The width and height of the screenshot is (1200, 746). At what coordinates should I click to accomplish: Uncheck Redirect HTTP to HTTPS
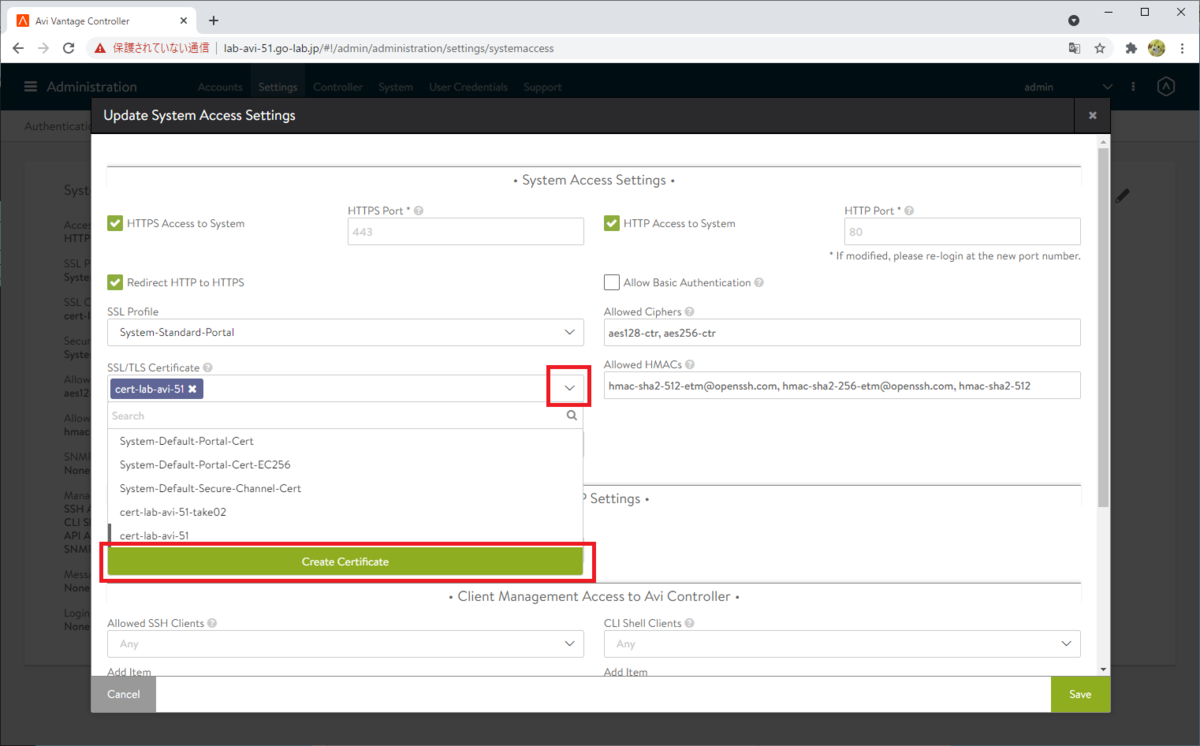click(x=115, y=282)
